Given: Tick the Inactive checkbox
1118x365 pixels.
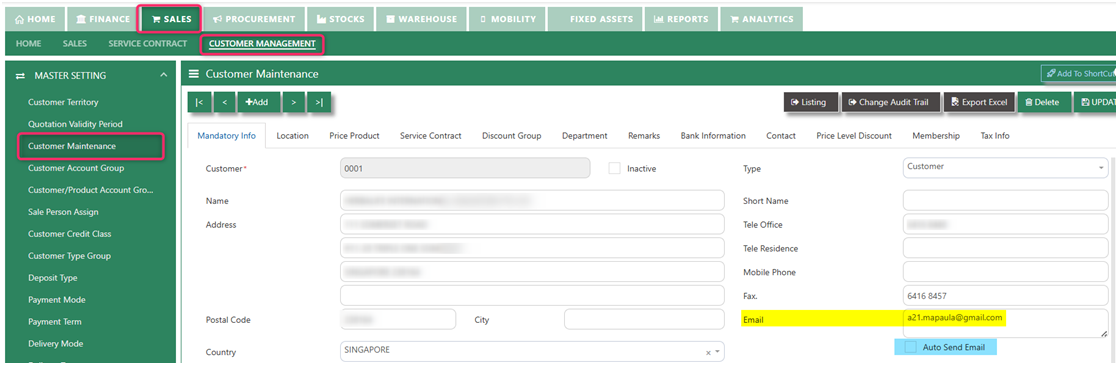Looking at the screenshot, I should tap(614, 168).
